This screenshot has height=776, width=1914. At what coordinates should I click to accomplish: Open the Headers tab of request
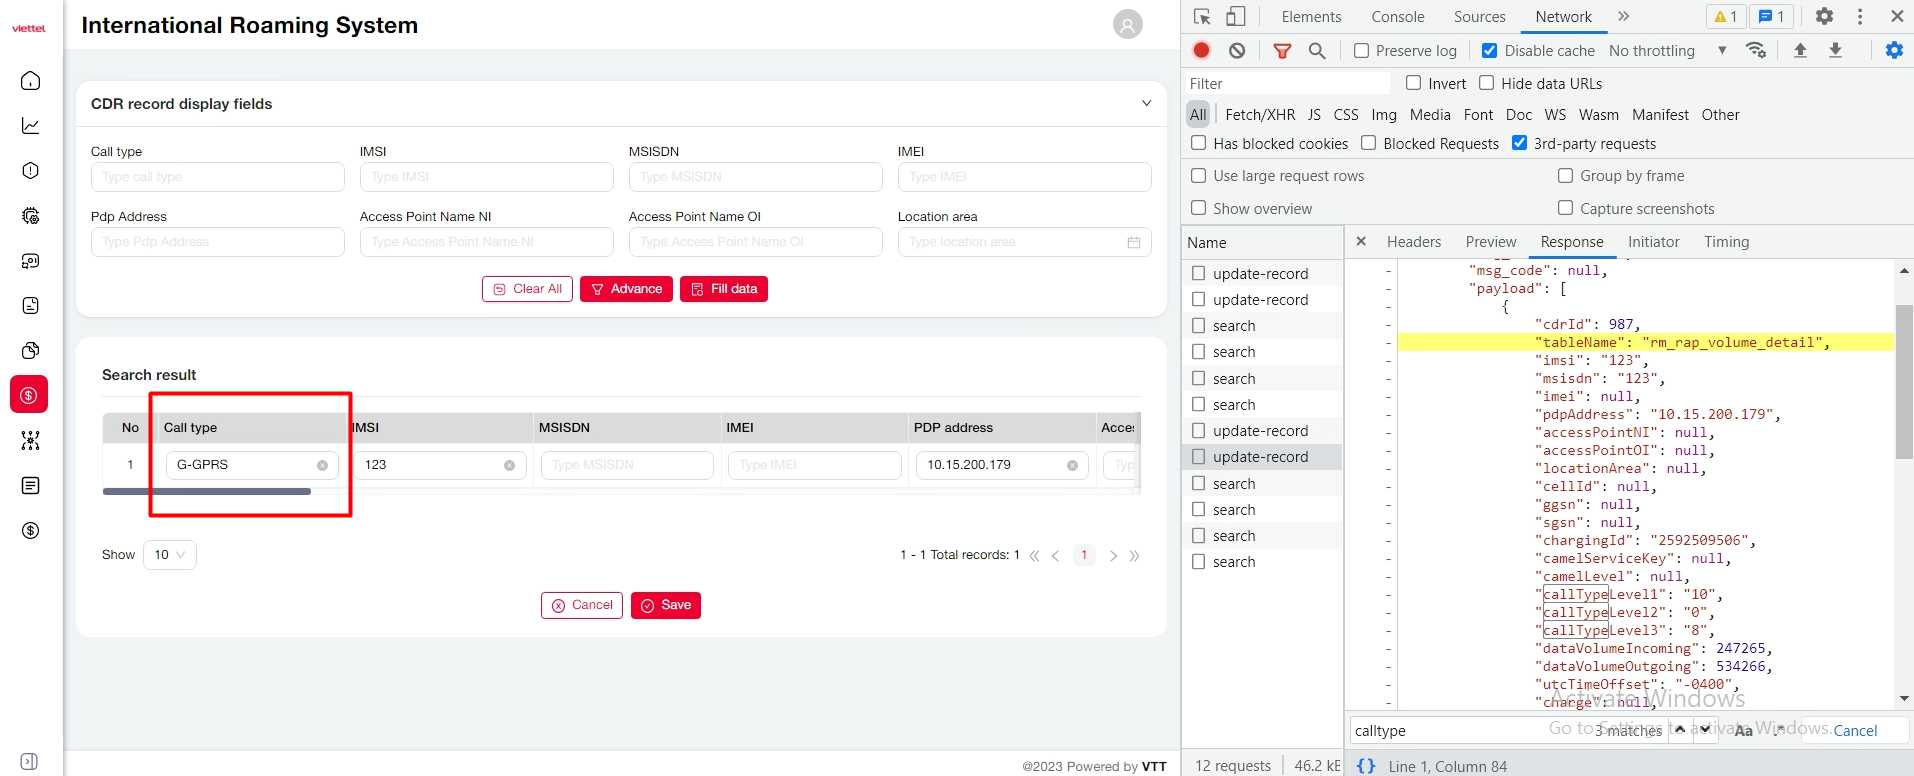1413,242
